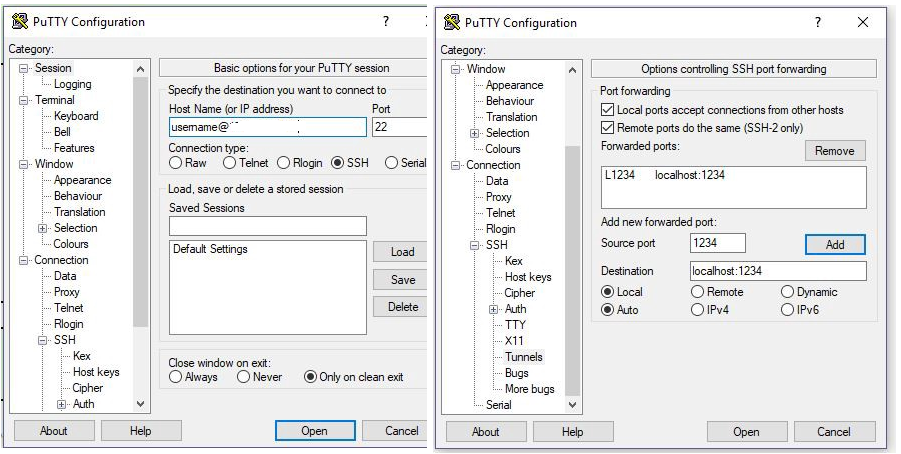This screenshot has width=901, height=454.
Task: Open the Proxy category in right tree
Action: coord(498,197)
